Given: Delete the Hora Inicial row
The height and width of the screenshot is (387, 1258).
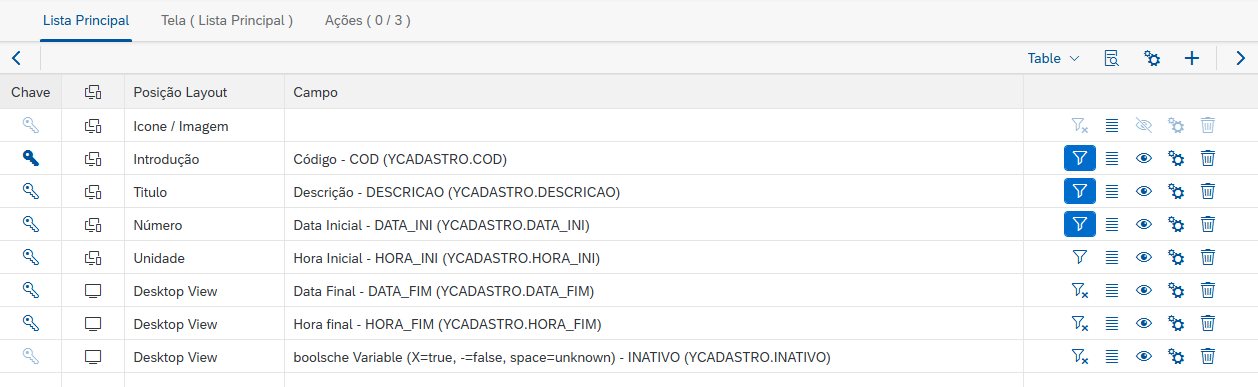Looking at the screenshot, I should tap(1208, 257).
